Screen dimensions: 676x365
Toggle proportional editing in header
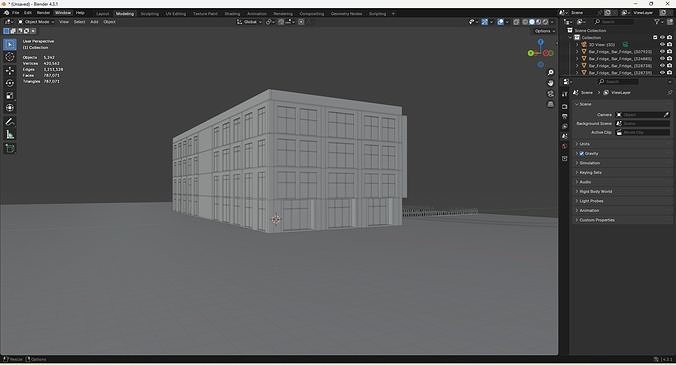click(301, 22)
